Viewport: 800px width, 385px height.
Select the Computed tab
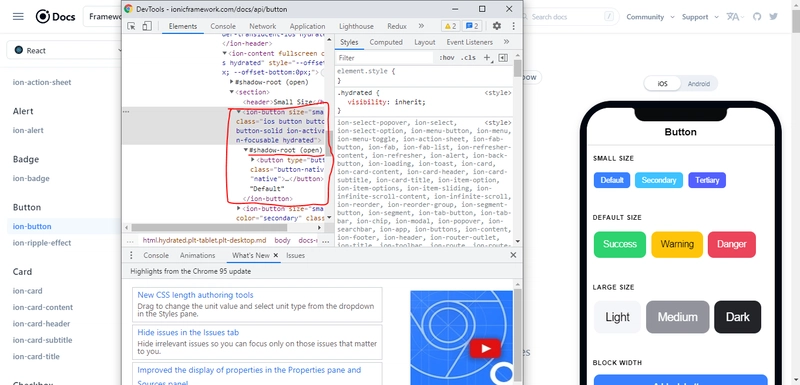point(386,42)
